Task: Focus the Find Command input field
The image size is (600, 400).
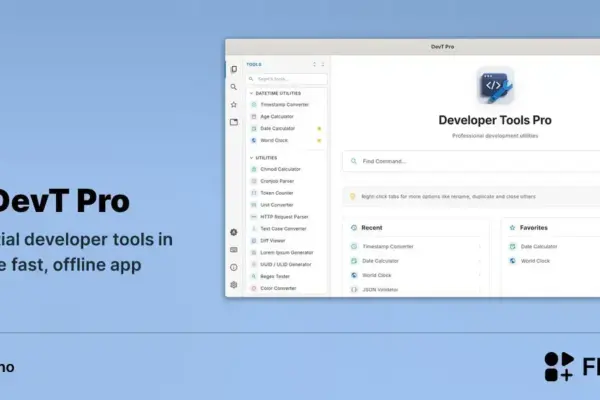Action: click(471, 161)
